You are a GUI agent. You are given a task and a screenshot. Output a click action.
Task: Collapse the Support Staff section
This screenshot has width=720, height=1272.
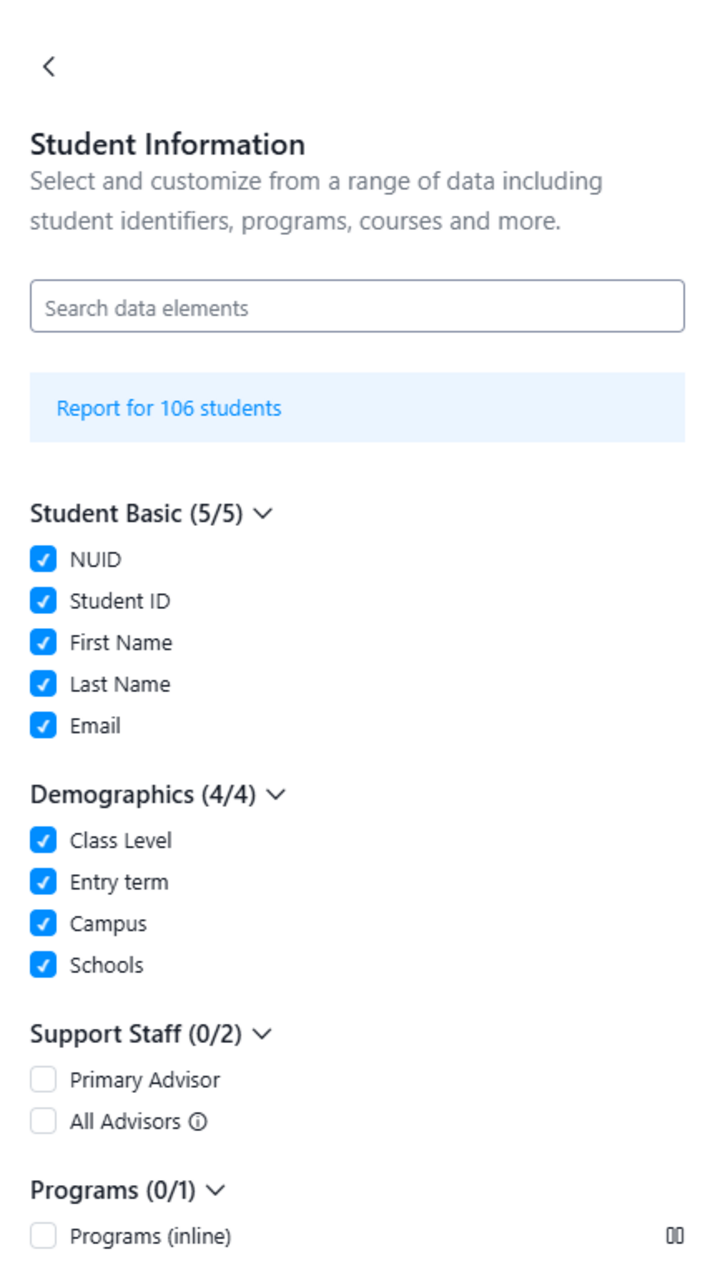coord(261,1035)
